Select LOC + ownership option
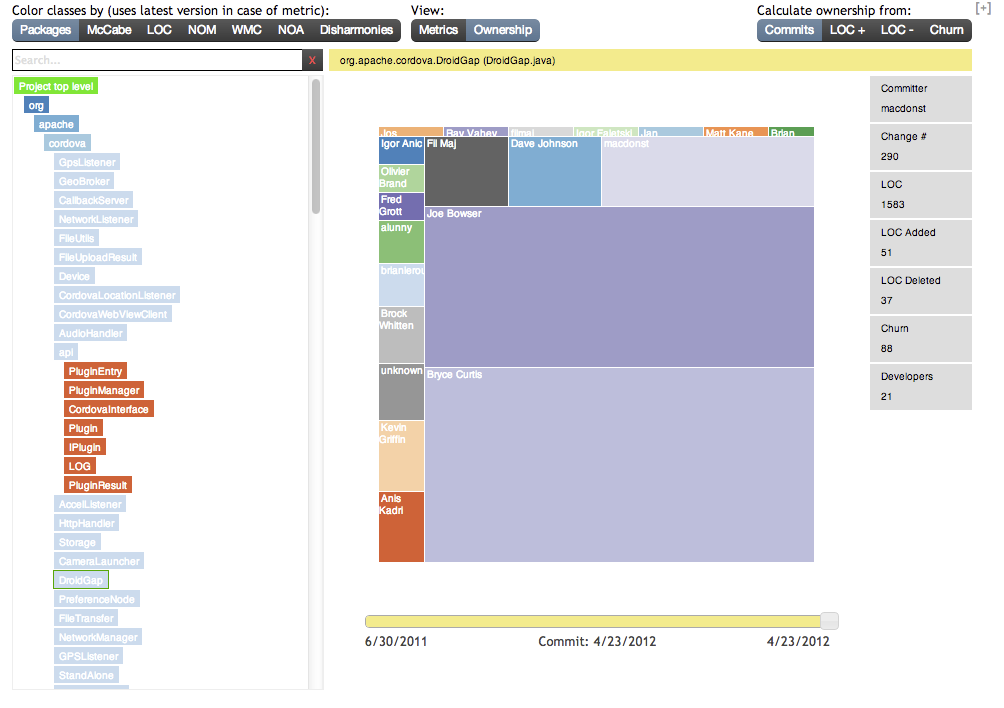 (848, 30)
